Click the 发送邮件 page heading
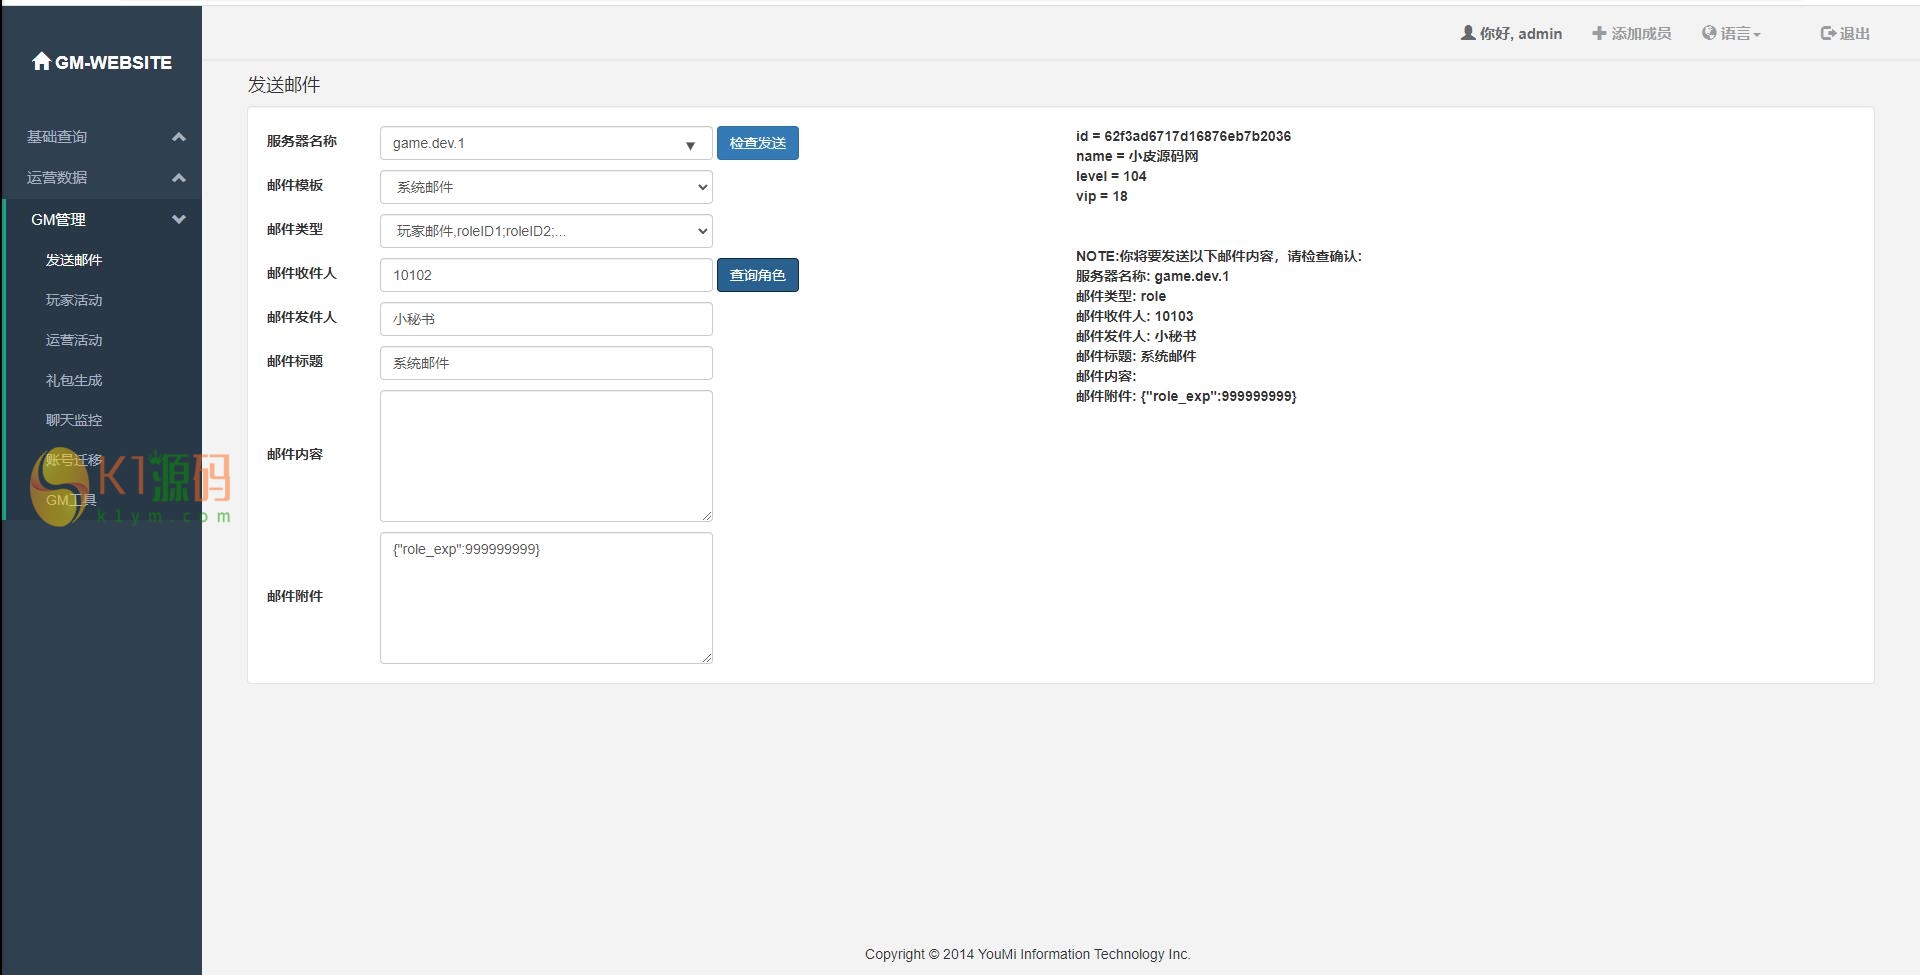Image resolution: width=1920 pixels, height=975 pixels. click(284, 85)
